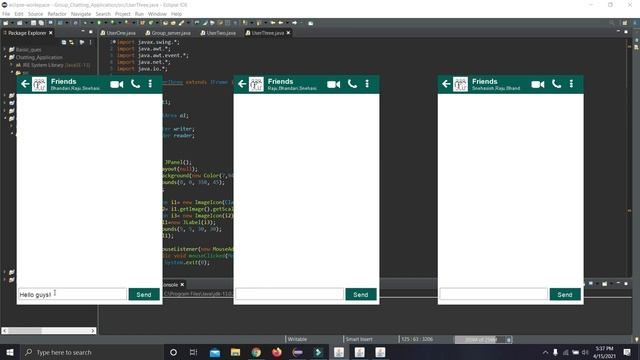Switch to Group_server.java editor tab

(168, 33)
